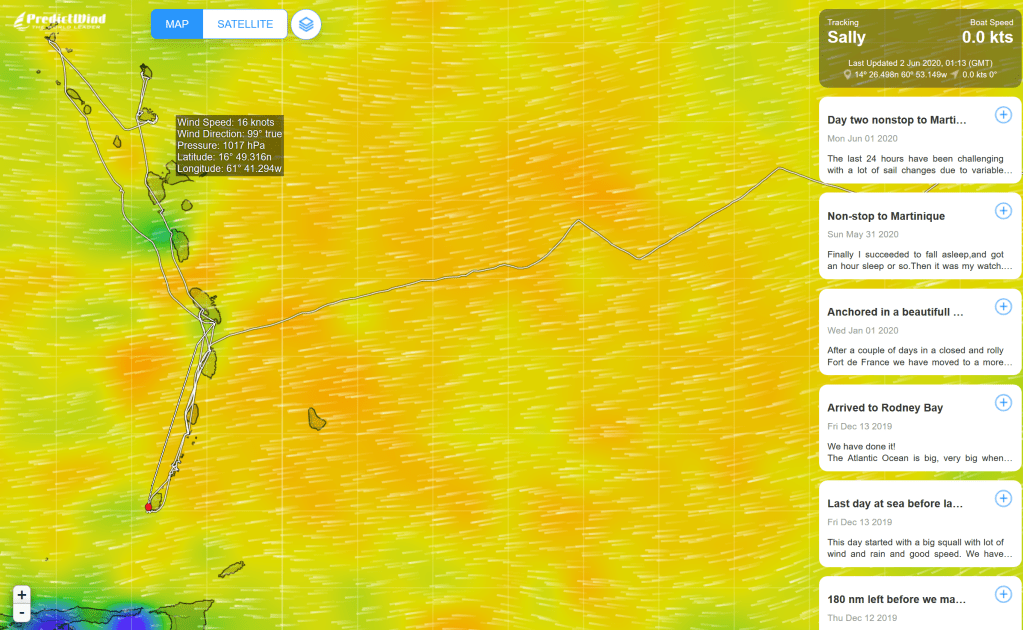
Task: Zoom in on the map
Action: (22, 594)
